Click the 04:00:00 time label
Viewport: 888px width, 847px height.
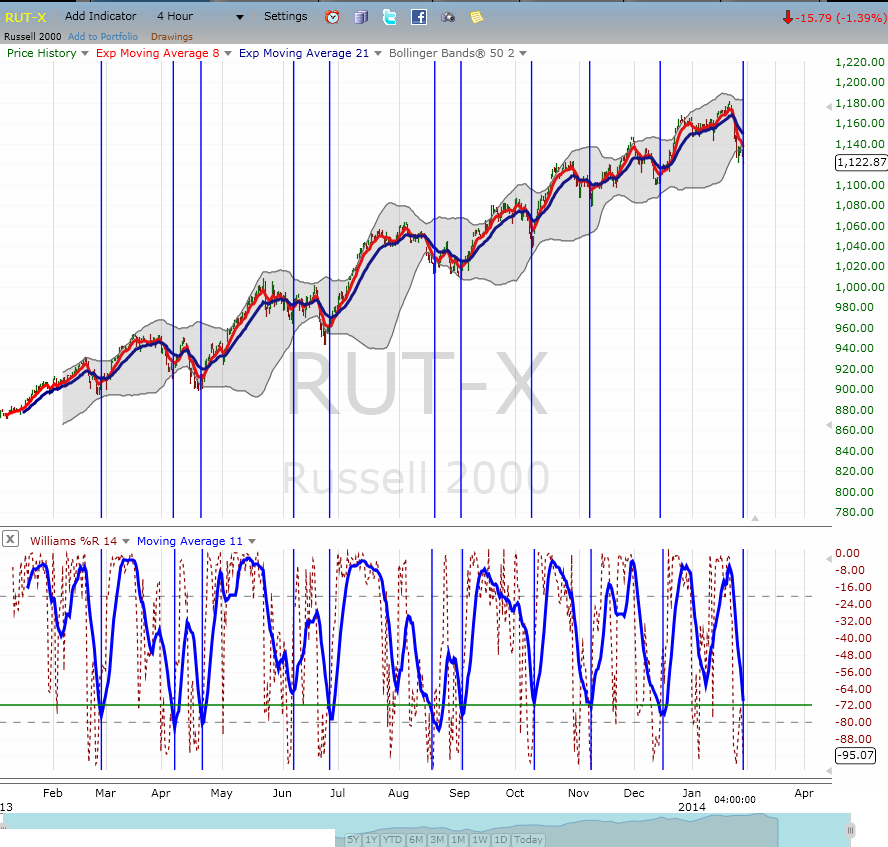[735, 800]
